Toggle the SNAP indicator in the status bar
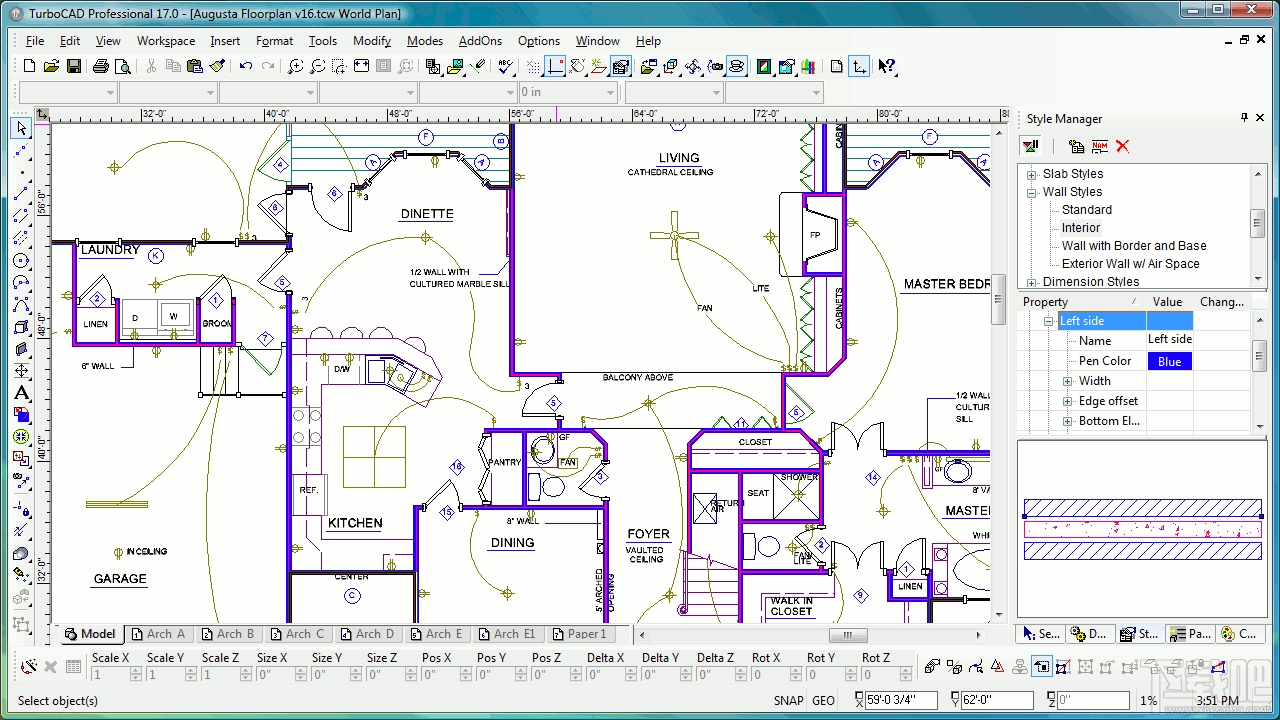This screenshot has height=720, width=1280. [788, 701]
